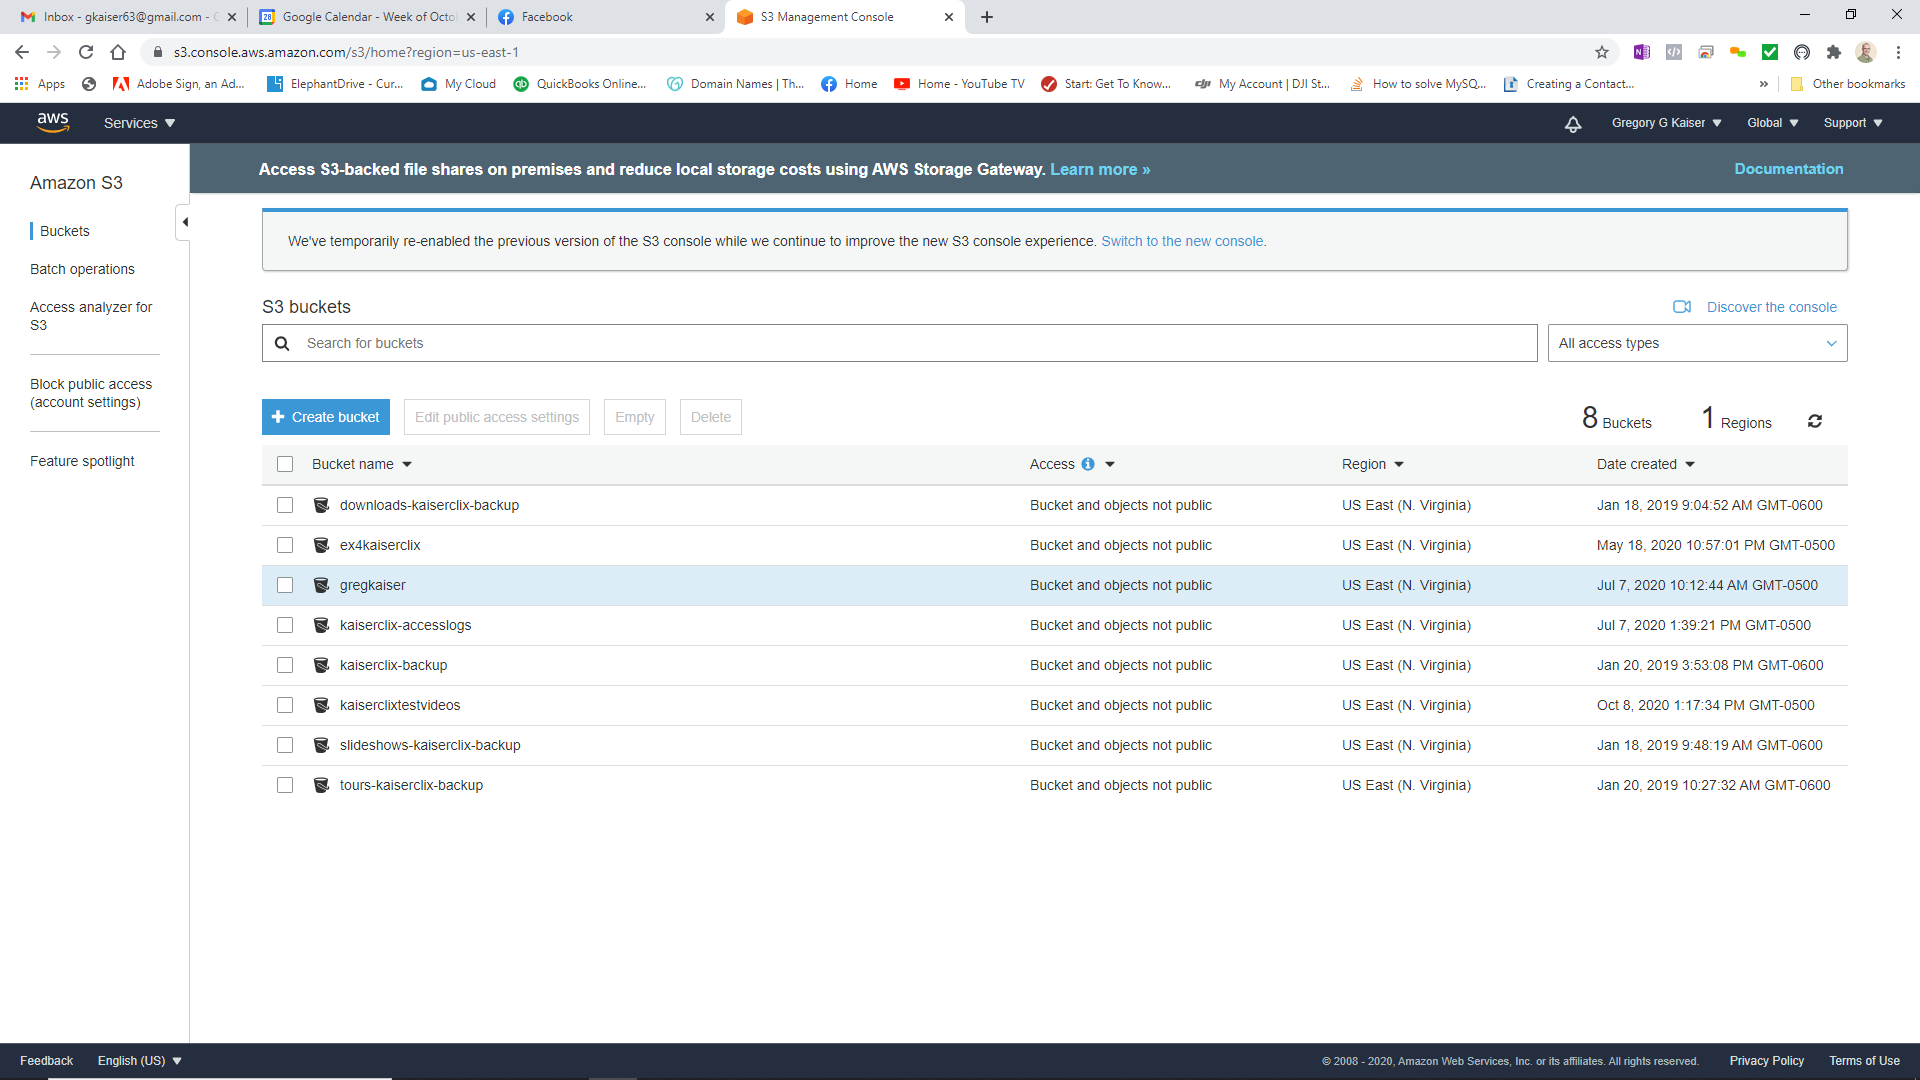
Task: Collapse the S3 sidebar with the arrow
Action: pyautogui.click(x=184, y=222)
